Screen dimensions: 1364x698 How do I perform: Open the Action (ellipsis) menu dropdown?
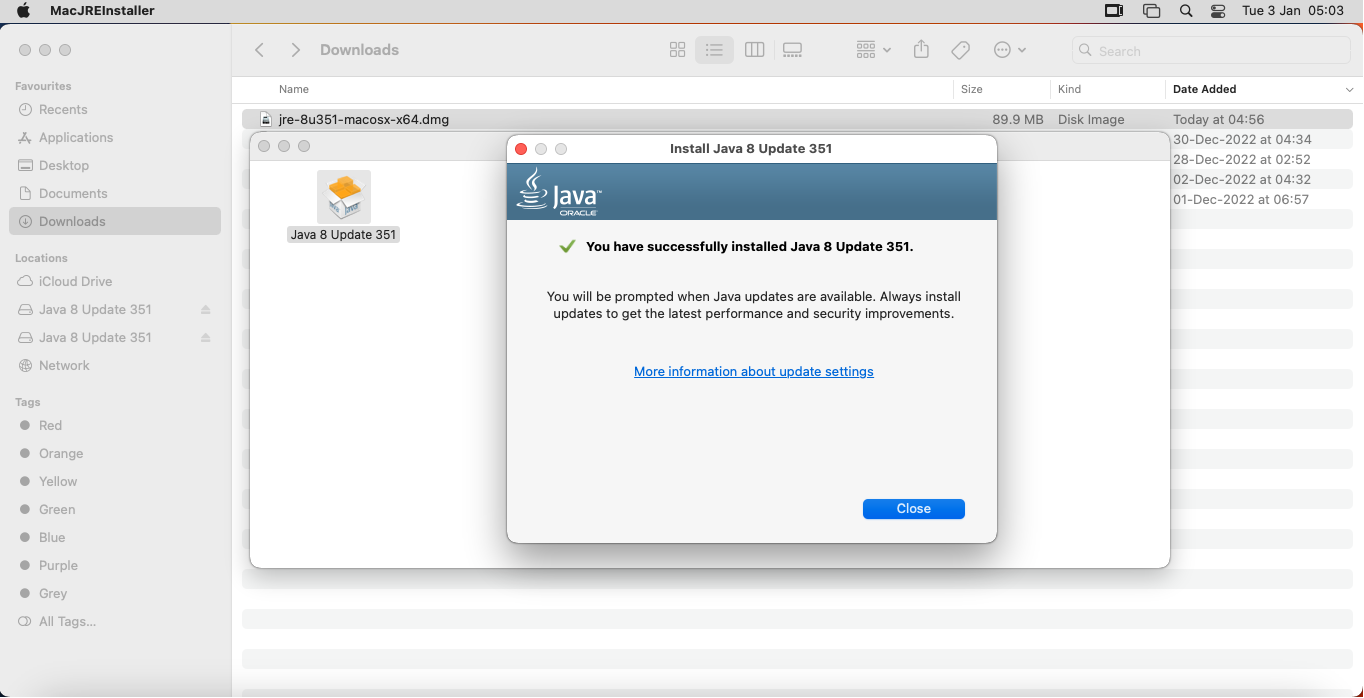[x=1010, y=50]
